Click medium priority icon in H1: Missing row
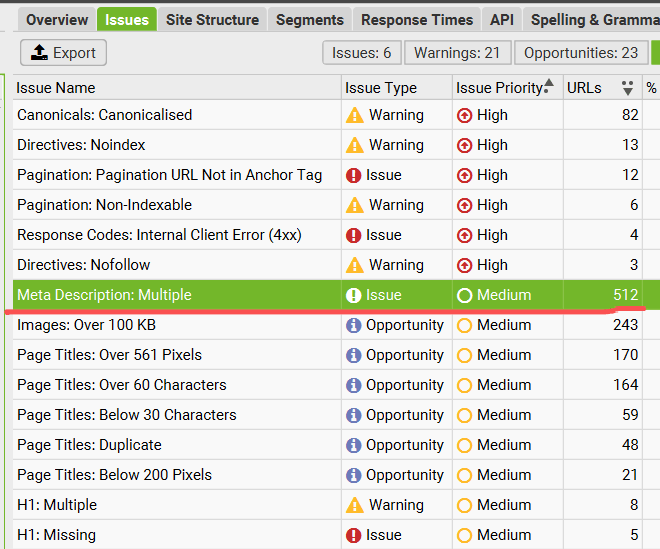This screenshot has height=549, width=660. (464, 535)
